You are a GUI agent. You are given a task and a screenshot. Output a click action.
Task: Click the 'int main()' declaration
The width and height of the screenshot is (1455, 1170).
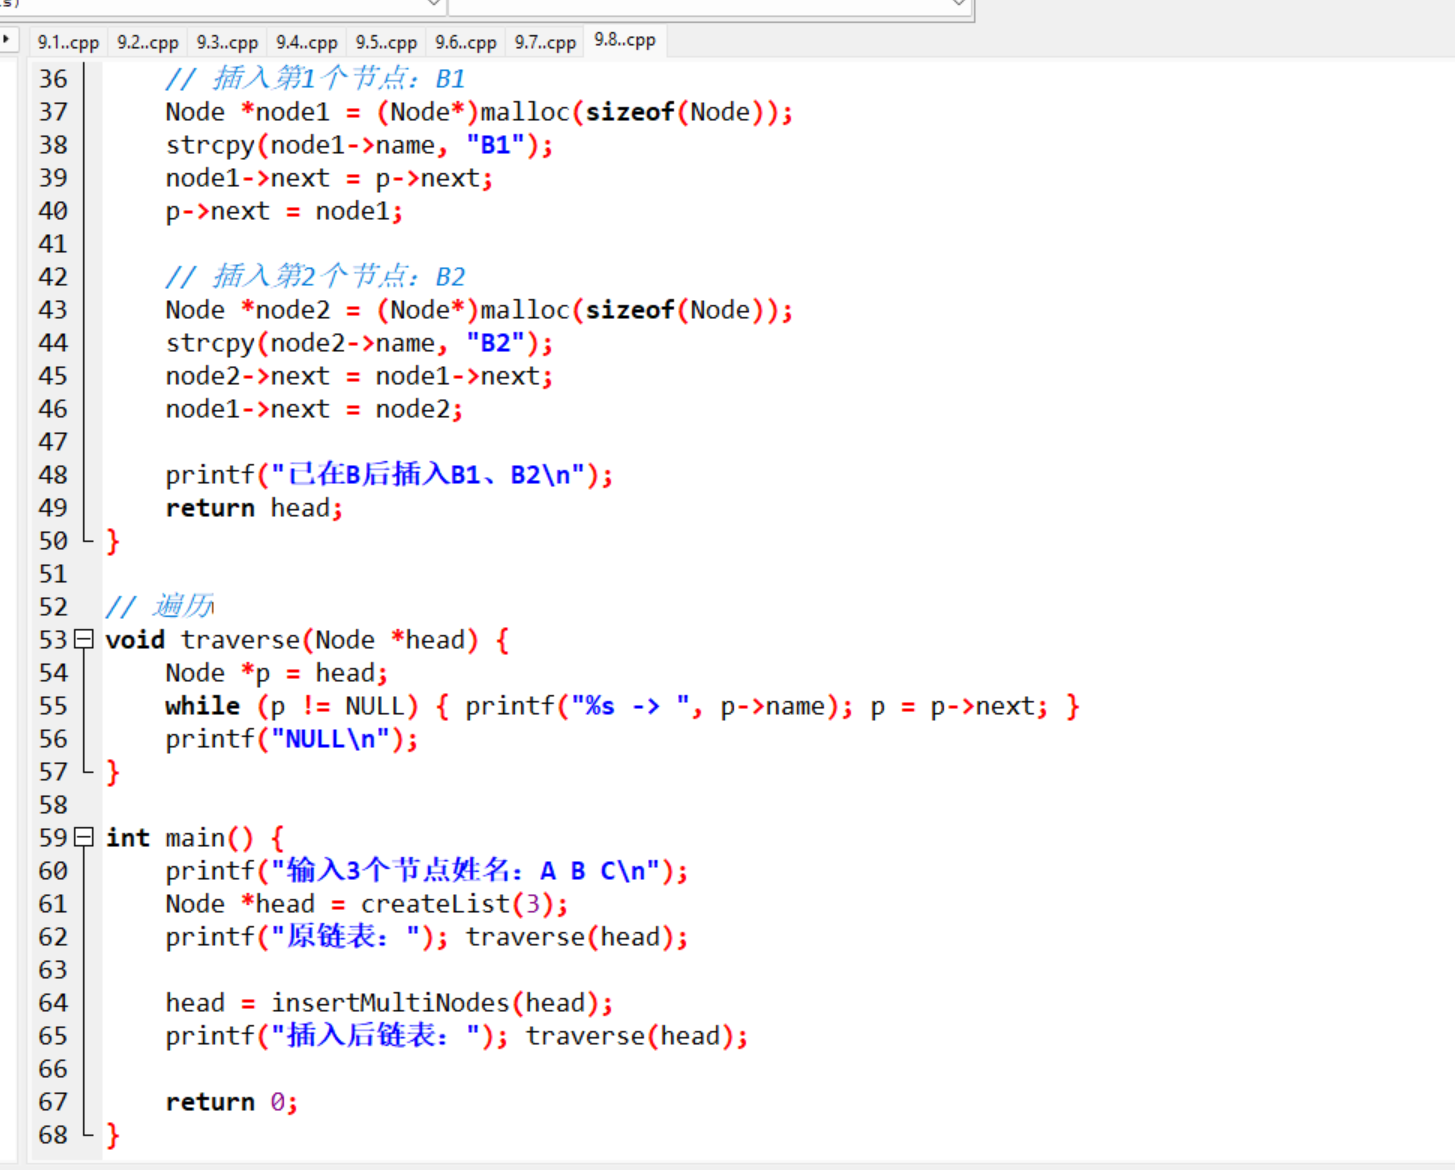click(180, 838)
